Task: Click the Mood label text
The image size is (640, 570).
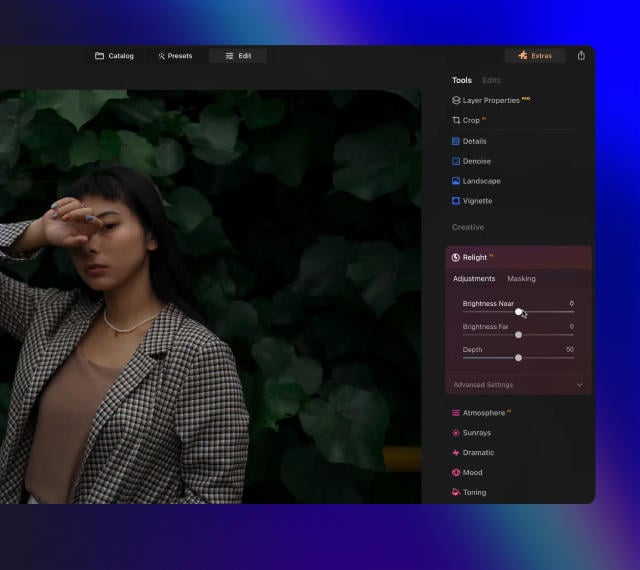Action: [x=472, y=472]
